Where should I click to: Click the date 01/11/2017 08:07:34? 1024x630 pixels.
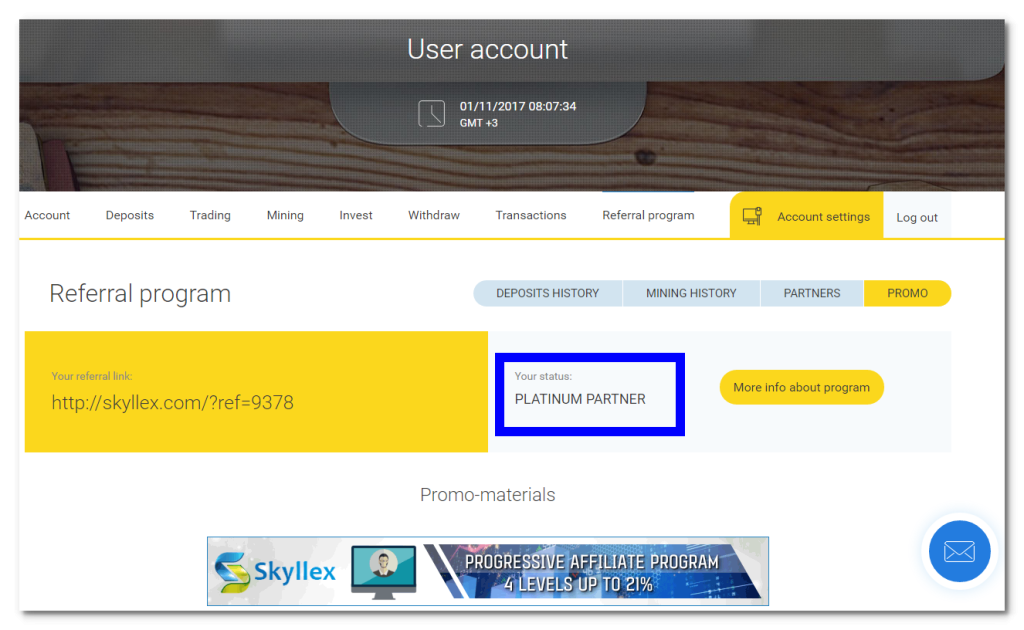[518, 106]
